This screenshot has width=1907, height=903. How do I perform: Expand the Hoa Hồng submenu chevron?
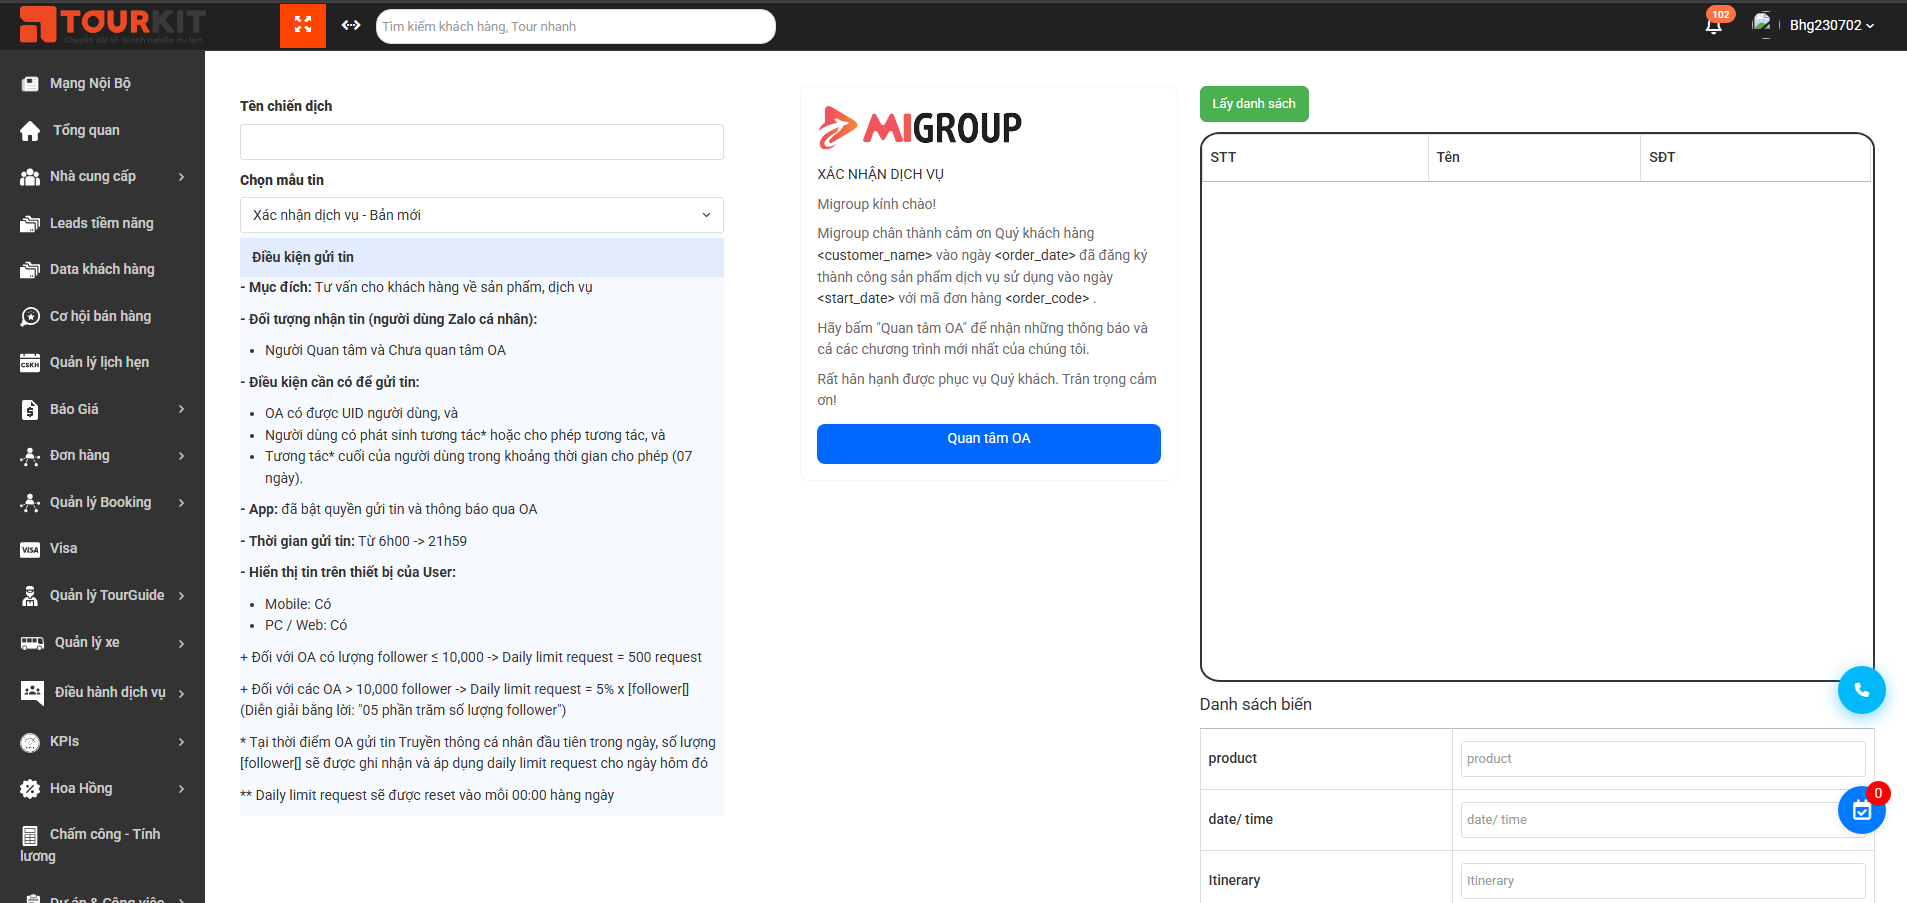tap(181, 789)
